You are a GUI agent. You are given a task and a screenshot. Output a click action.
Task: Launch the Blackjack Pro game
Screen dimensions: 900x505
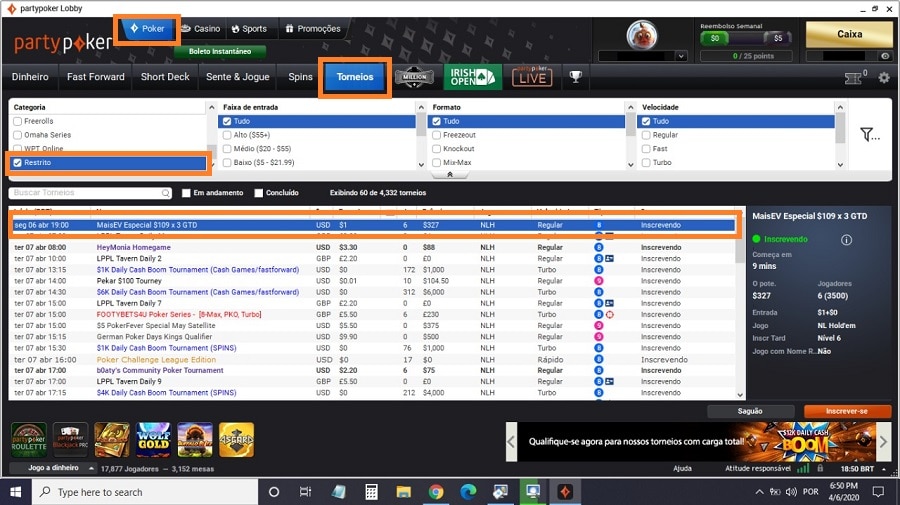pyautogui.click(x=71, y=440)
